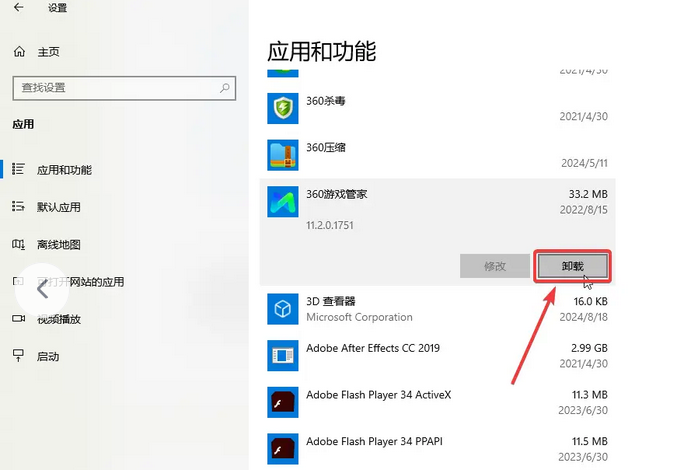Click the Adobe After Effects CC 2019 icon
The width and height of the screenshot is (683, 470).
point(283,355)
